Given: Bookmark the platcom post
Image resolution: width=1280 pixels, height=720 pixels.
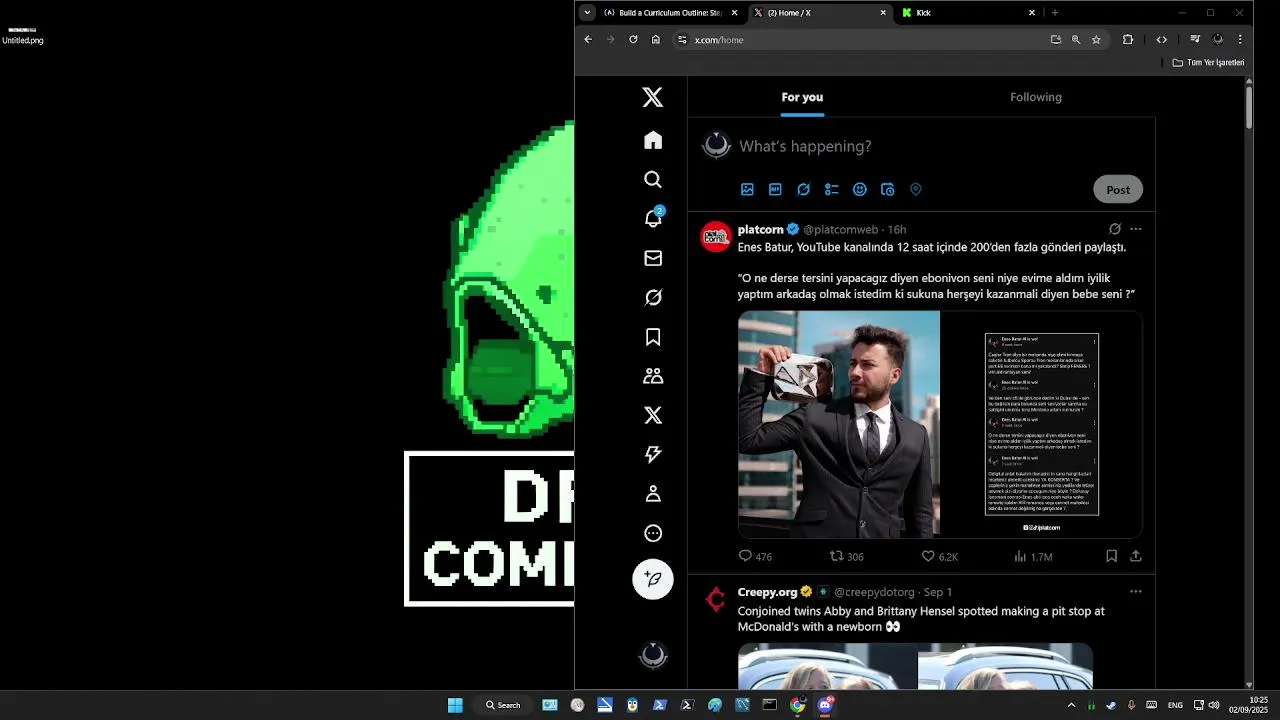Looking at the screenshot, I should 1111,556.
